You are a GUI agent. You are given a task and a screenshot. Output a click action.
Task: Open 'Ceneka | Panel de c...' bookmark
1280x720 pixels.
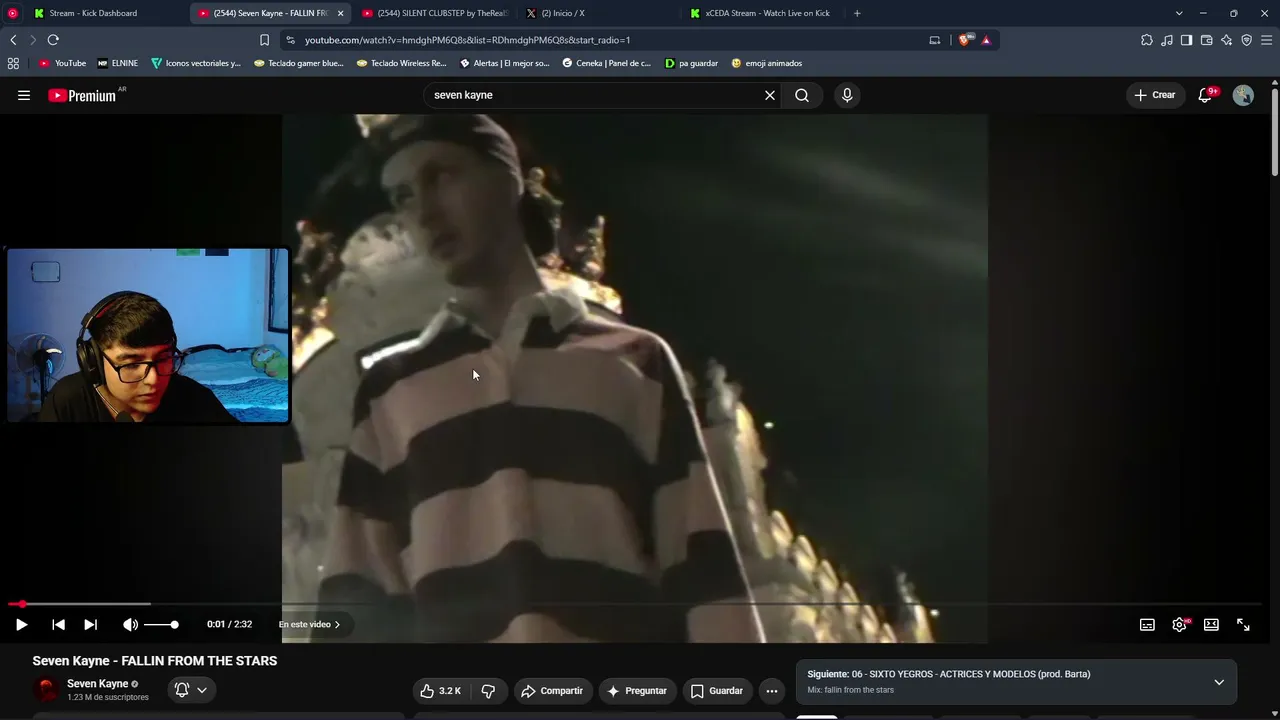[x=606, y=63]
